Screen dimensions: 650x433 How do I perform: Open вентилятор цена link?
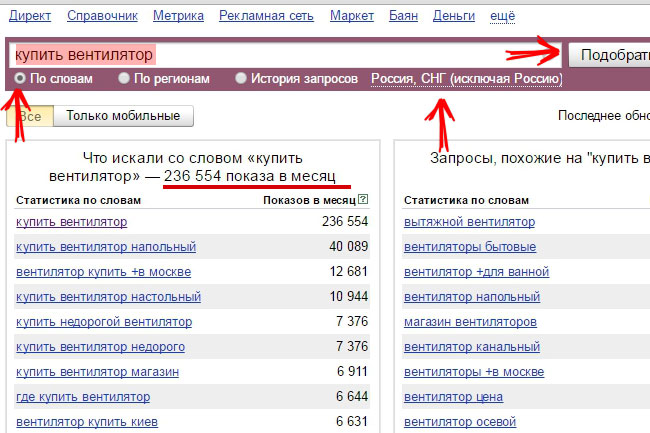454,397
